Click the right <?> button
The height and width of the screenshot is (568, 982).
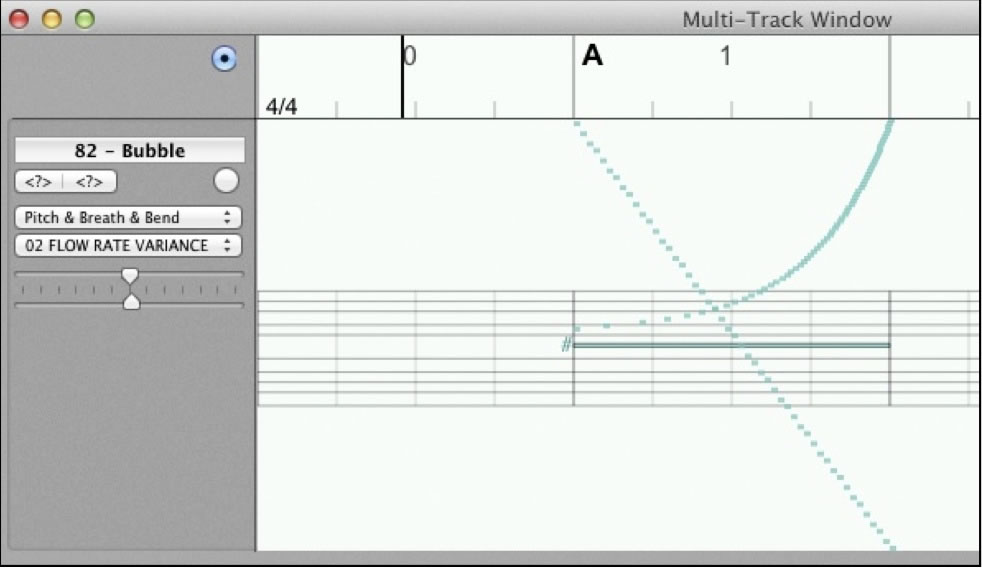[x=90, y=182]
